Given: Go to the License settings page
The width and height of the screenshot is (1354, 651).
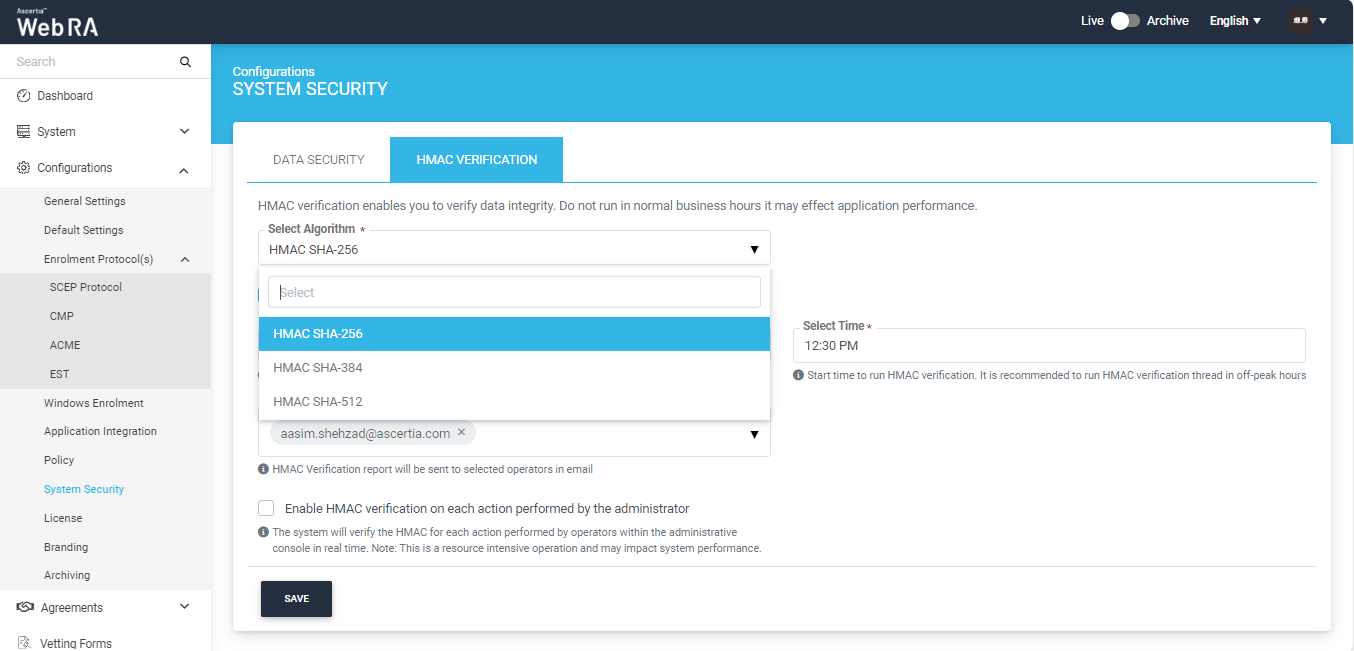Looking at the screenshot, I should tap(63, 518).
